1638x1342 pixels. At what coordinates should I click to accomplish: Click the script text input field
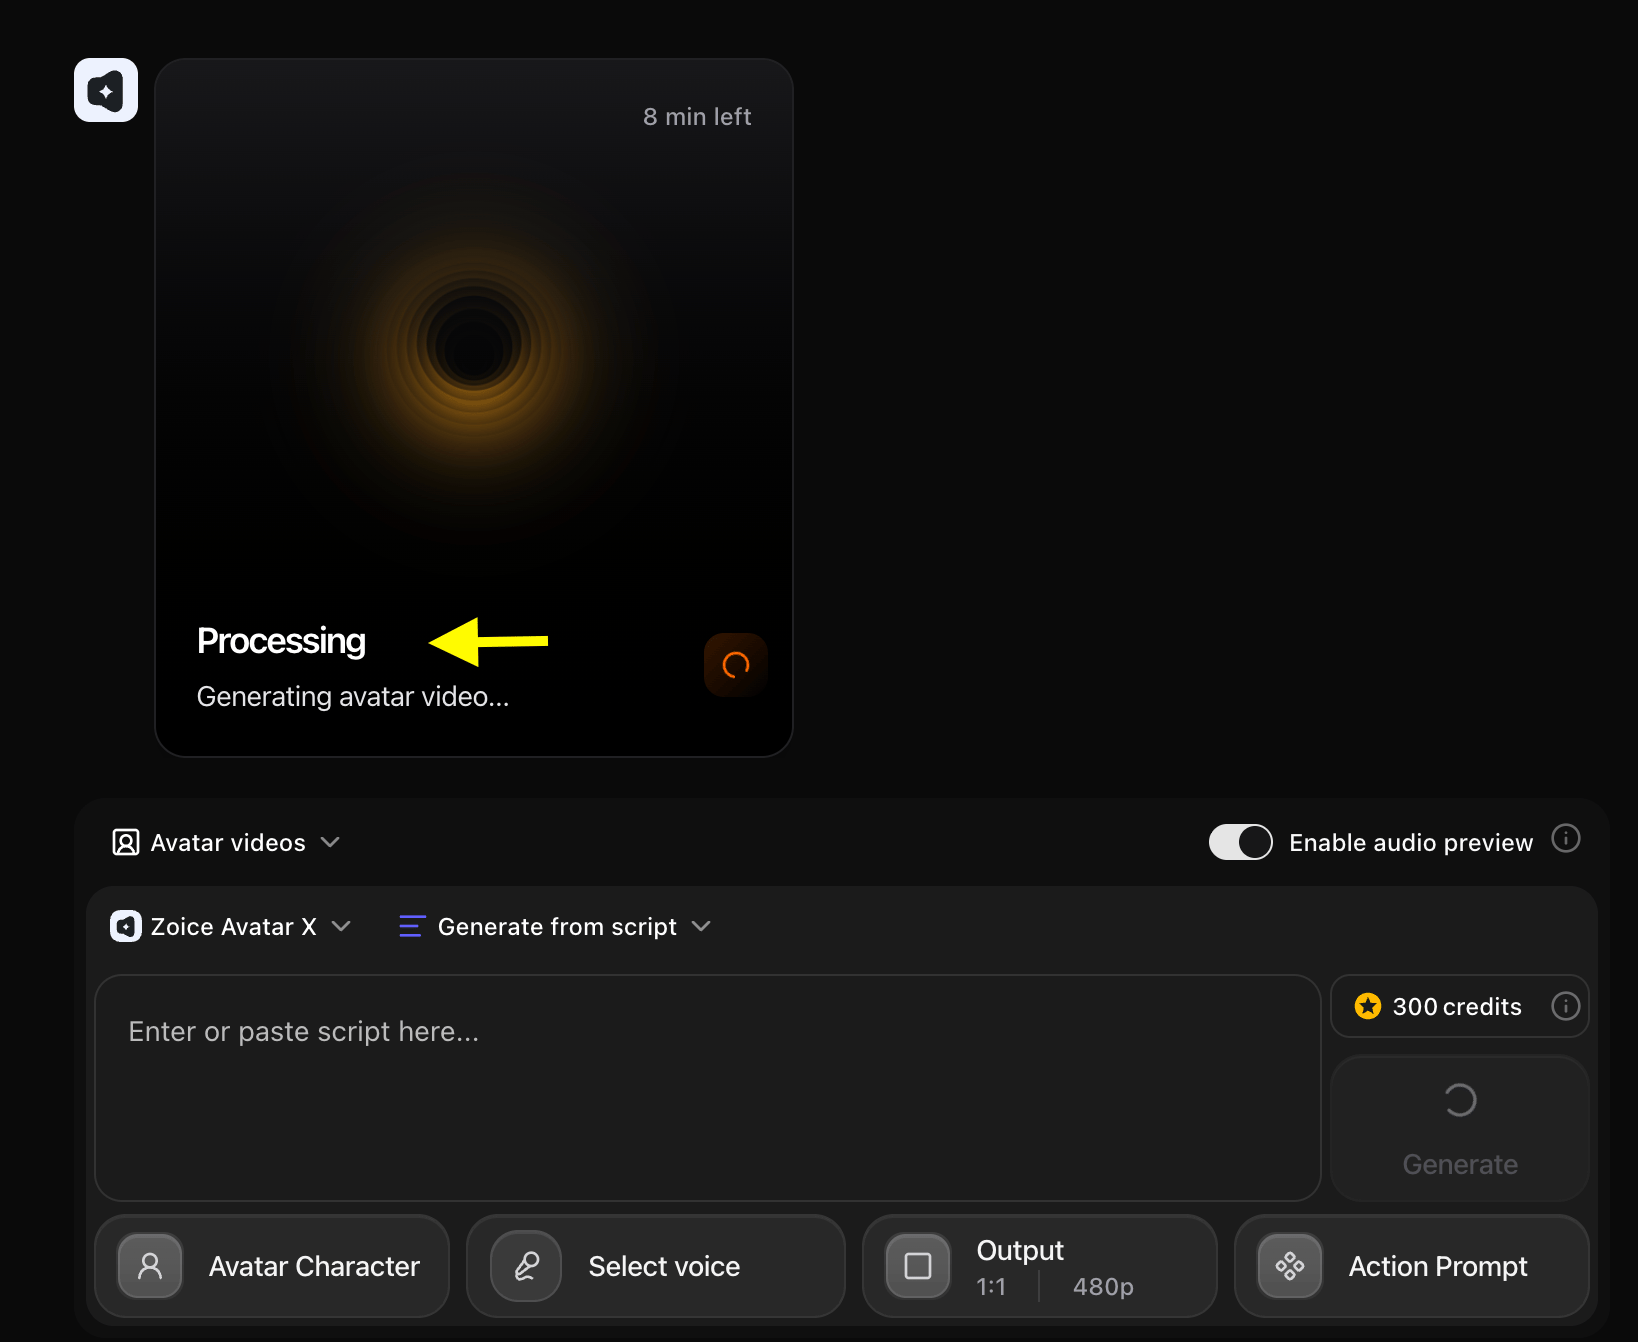coord(708,1088)
